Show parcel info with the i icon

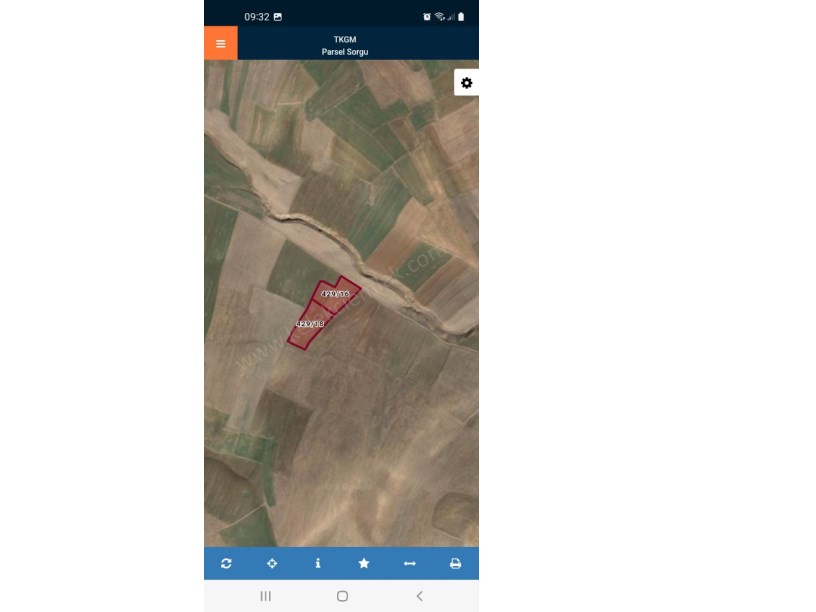tap(318, 564)
